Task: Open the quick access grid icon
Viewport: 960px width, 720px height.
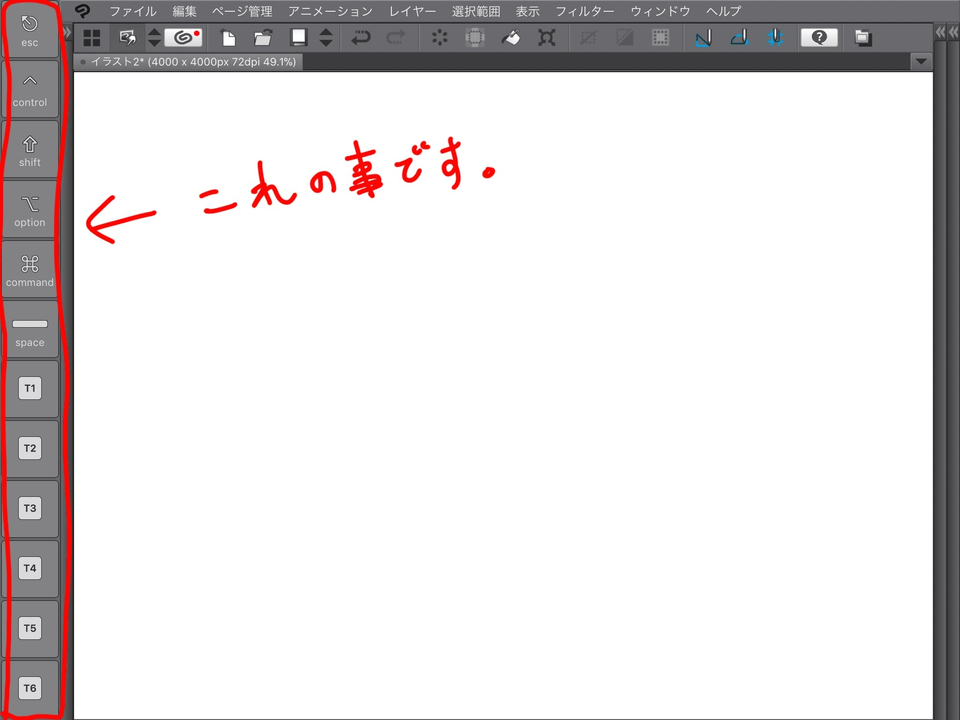Action: pos(92,38)
